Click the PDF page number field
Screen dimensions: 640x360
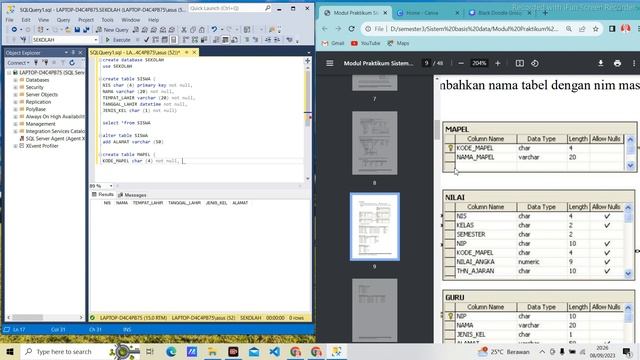[426, 63]
